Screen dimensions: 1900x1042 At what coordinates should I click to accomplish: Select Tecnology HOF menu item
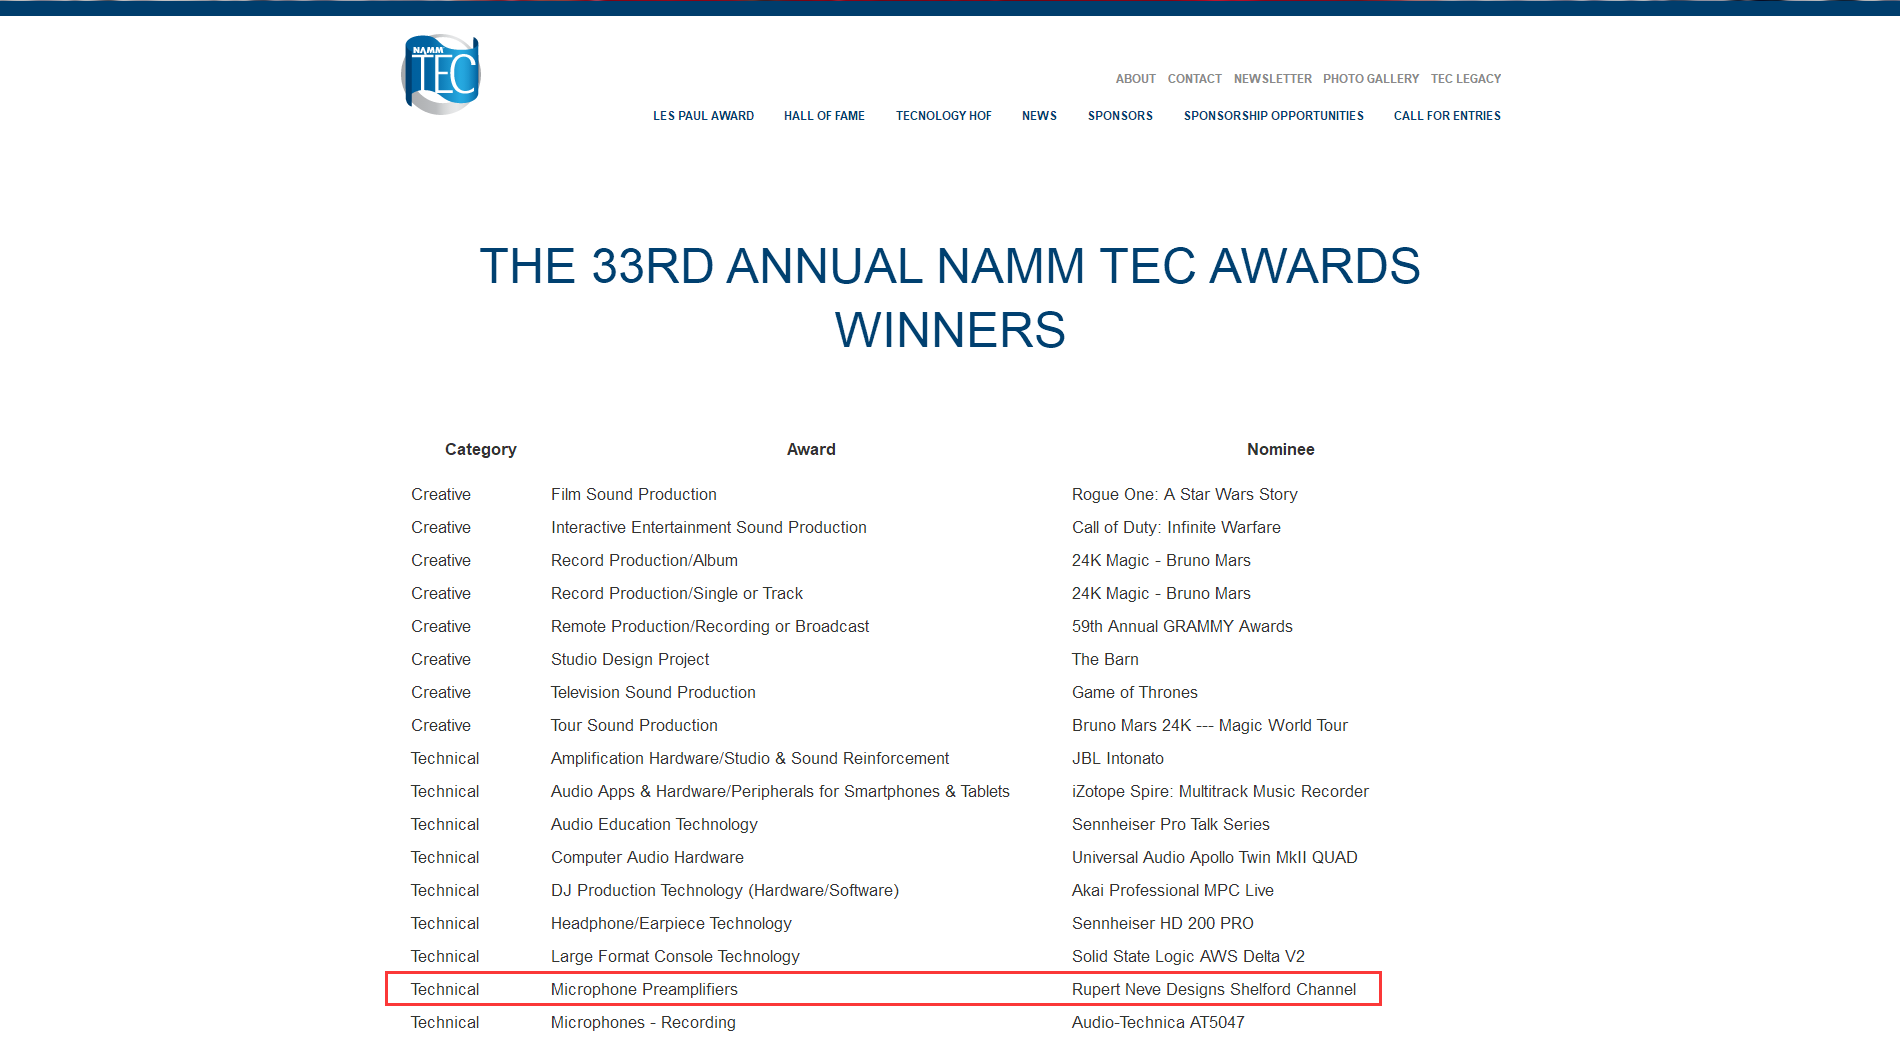pyautogui.click(x=943, y=116)
